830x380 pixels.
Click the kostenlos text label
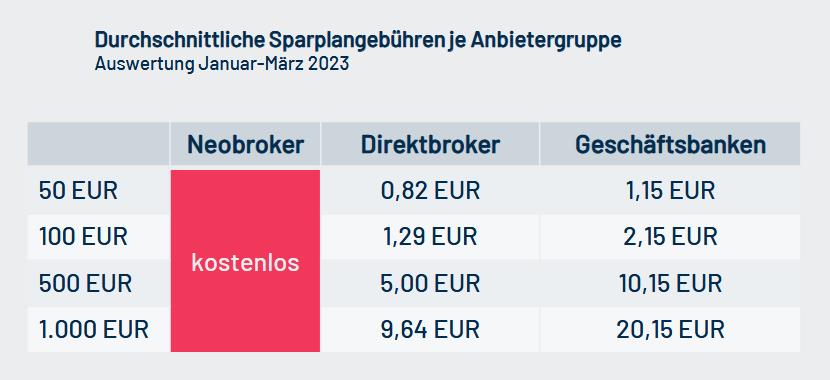(x=245, y=263)
